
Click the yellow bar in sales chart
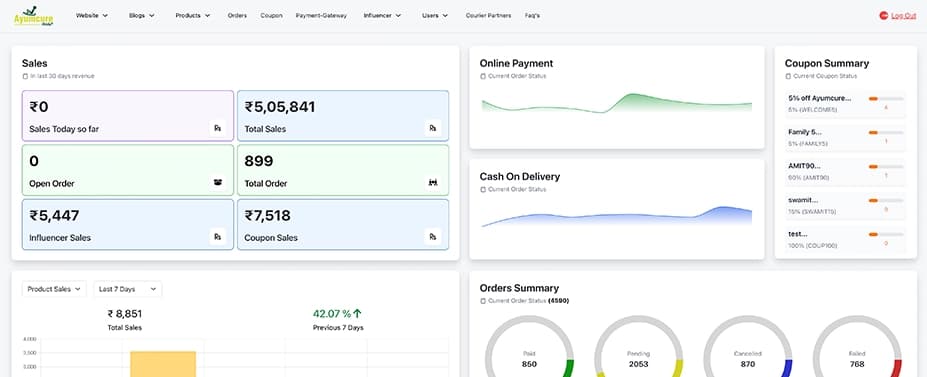pos(163,364)
